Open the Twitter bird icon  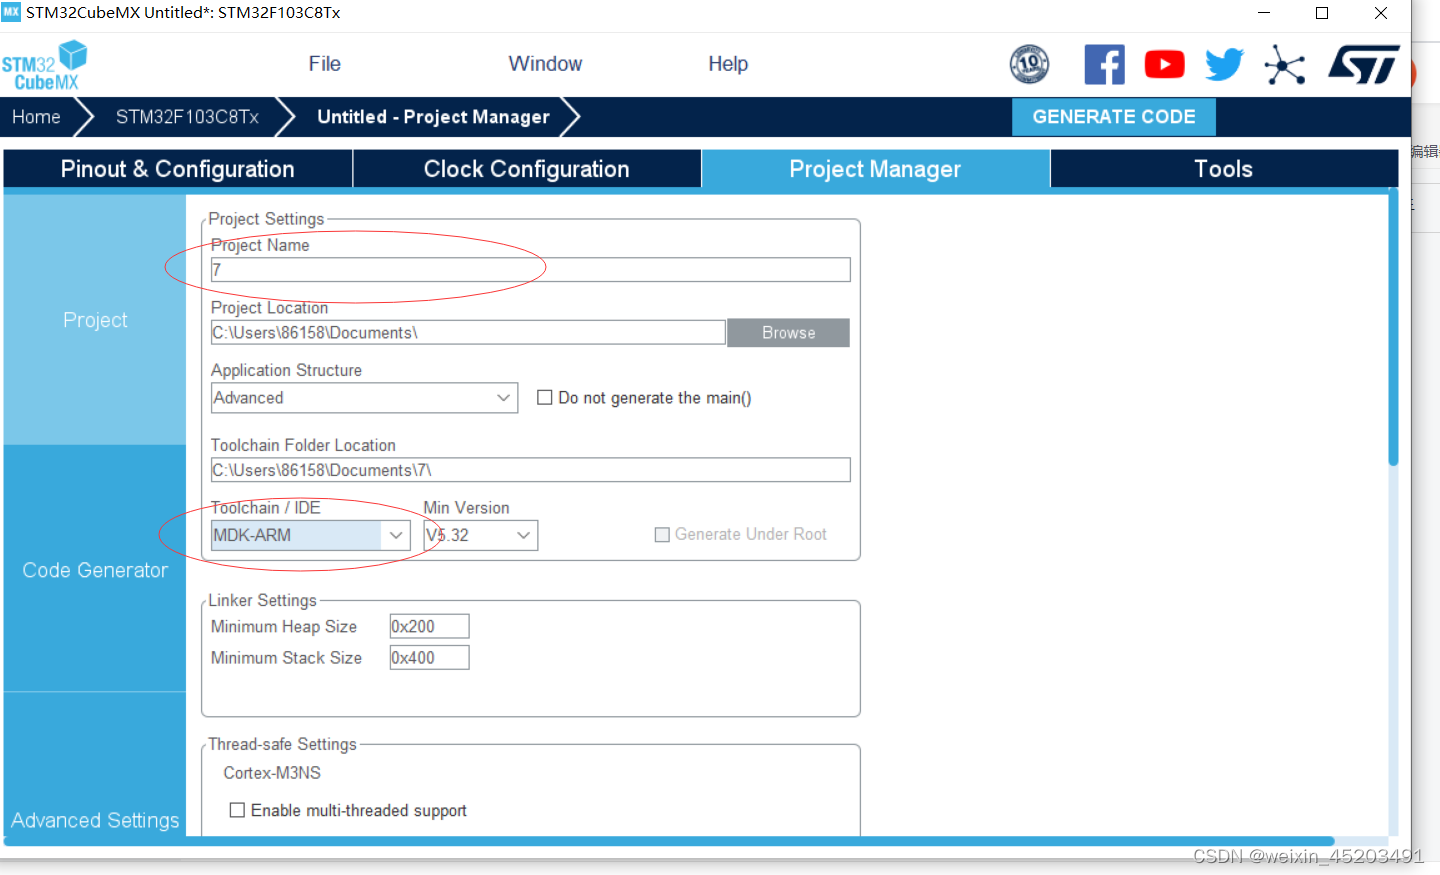coord(1224,65)
